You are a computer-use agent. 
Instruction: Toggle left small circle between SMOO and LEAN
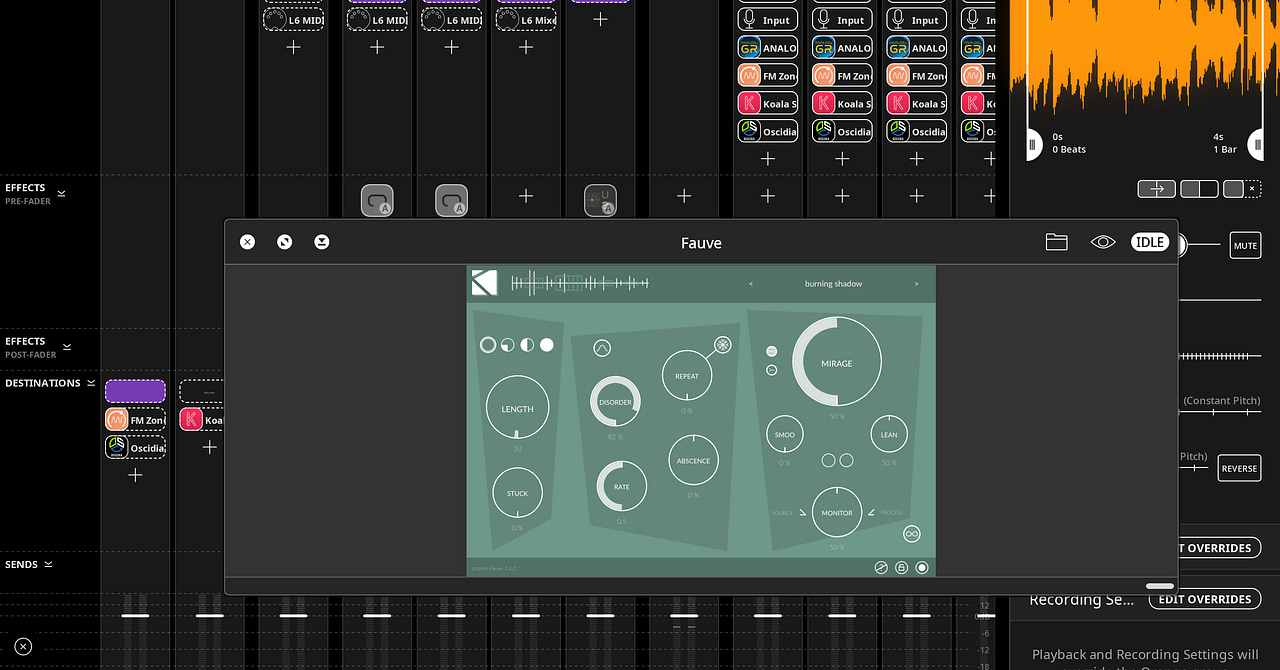click(828, 461)
